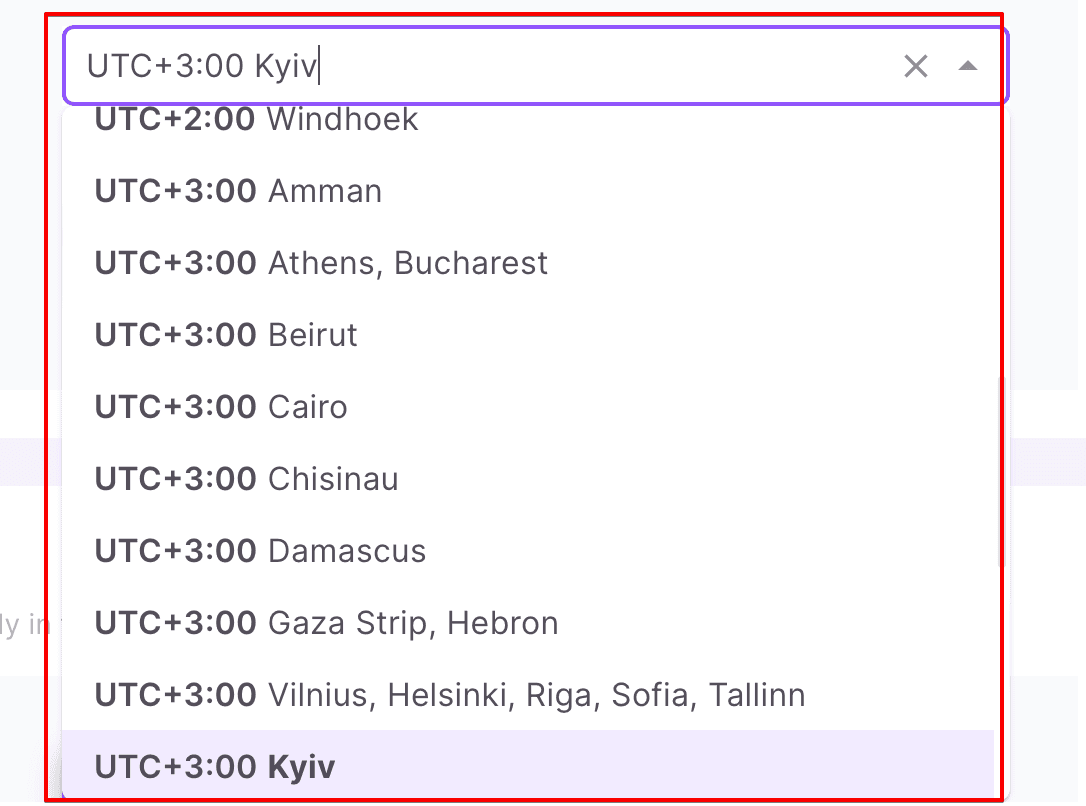Close dropdown via the up-triangle icon
The image size is (1086, 806).
(x=967, y=67)
